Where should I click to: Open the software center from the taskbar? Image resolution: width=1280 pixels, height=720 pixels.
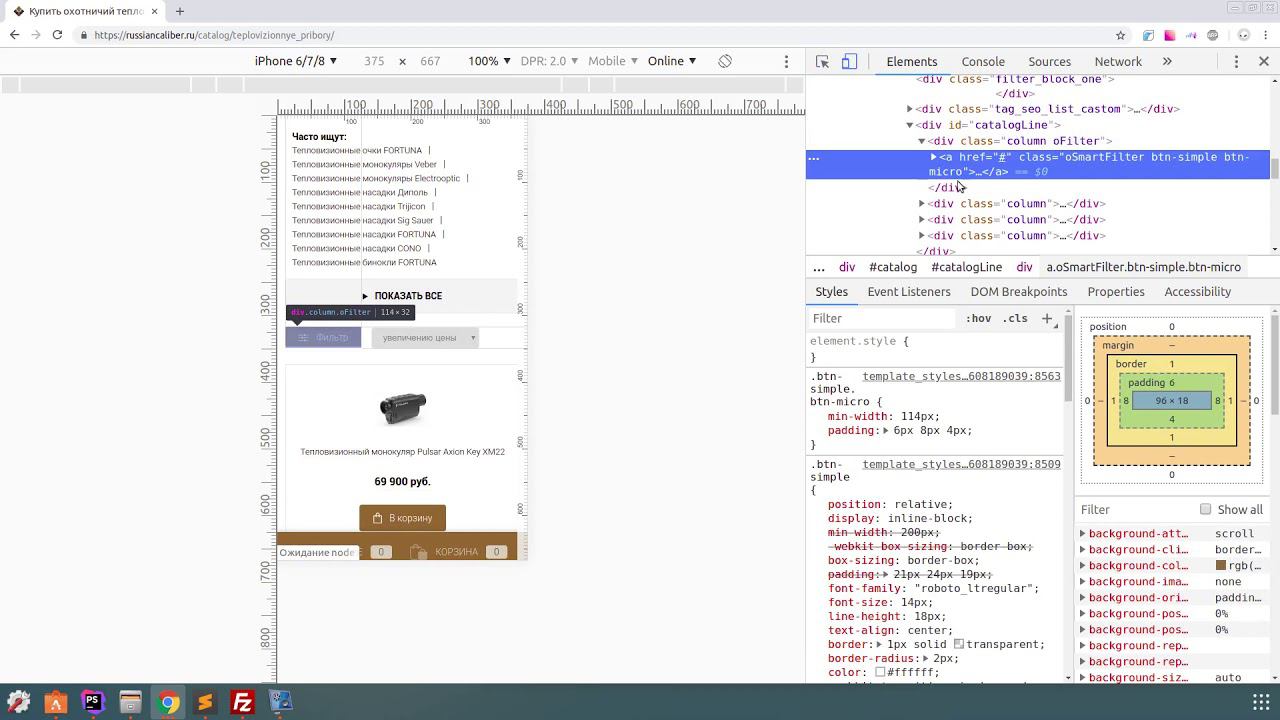tap(55, 702)
